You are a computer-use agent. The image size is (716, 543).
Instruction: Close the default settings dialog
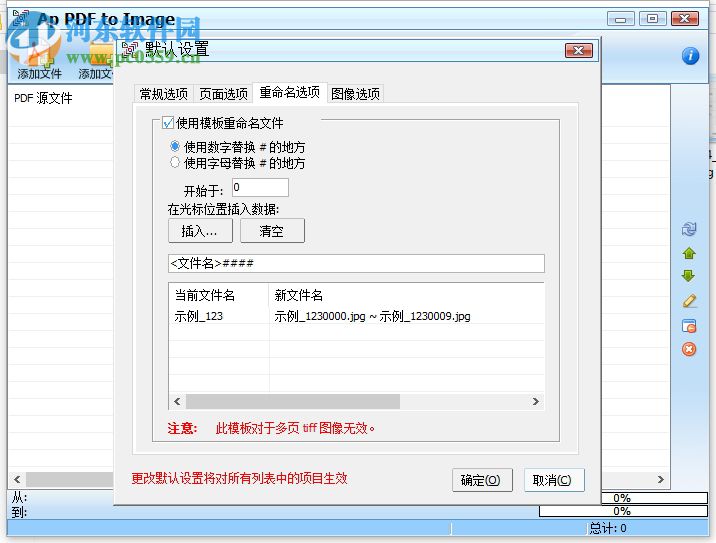579,50
